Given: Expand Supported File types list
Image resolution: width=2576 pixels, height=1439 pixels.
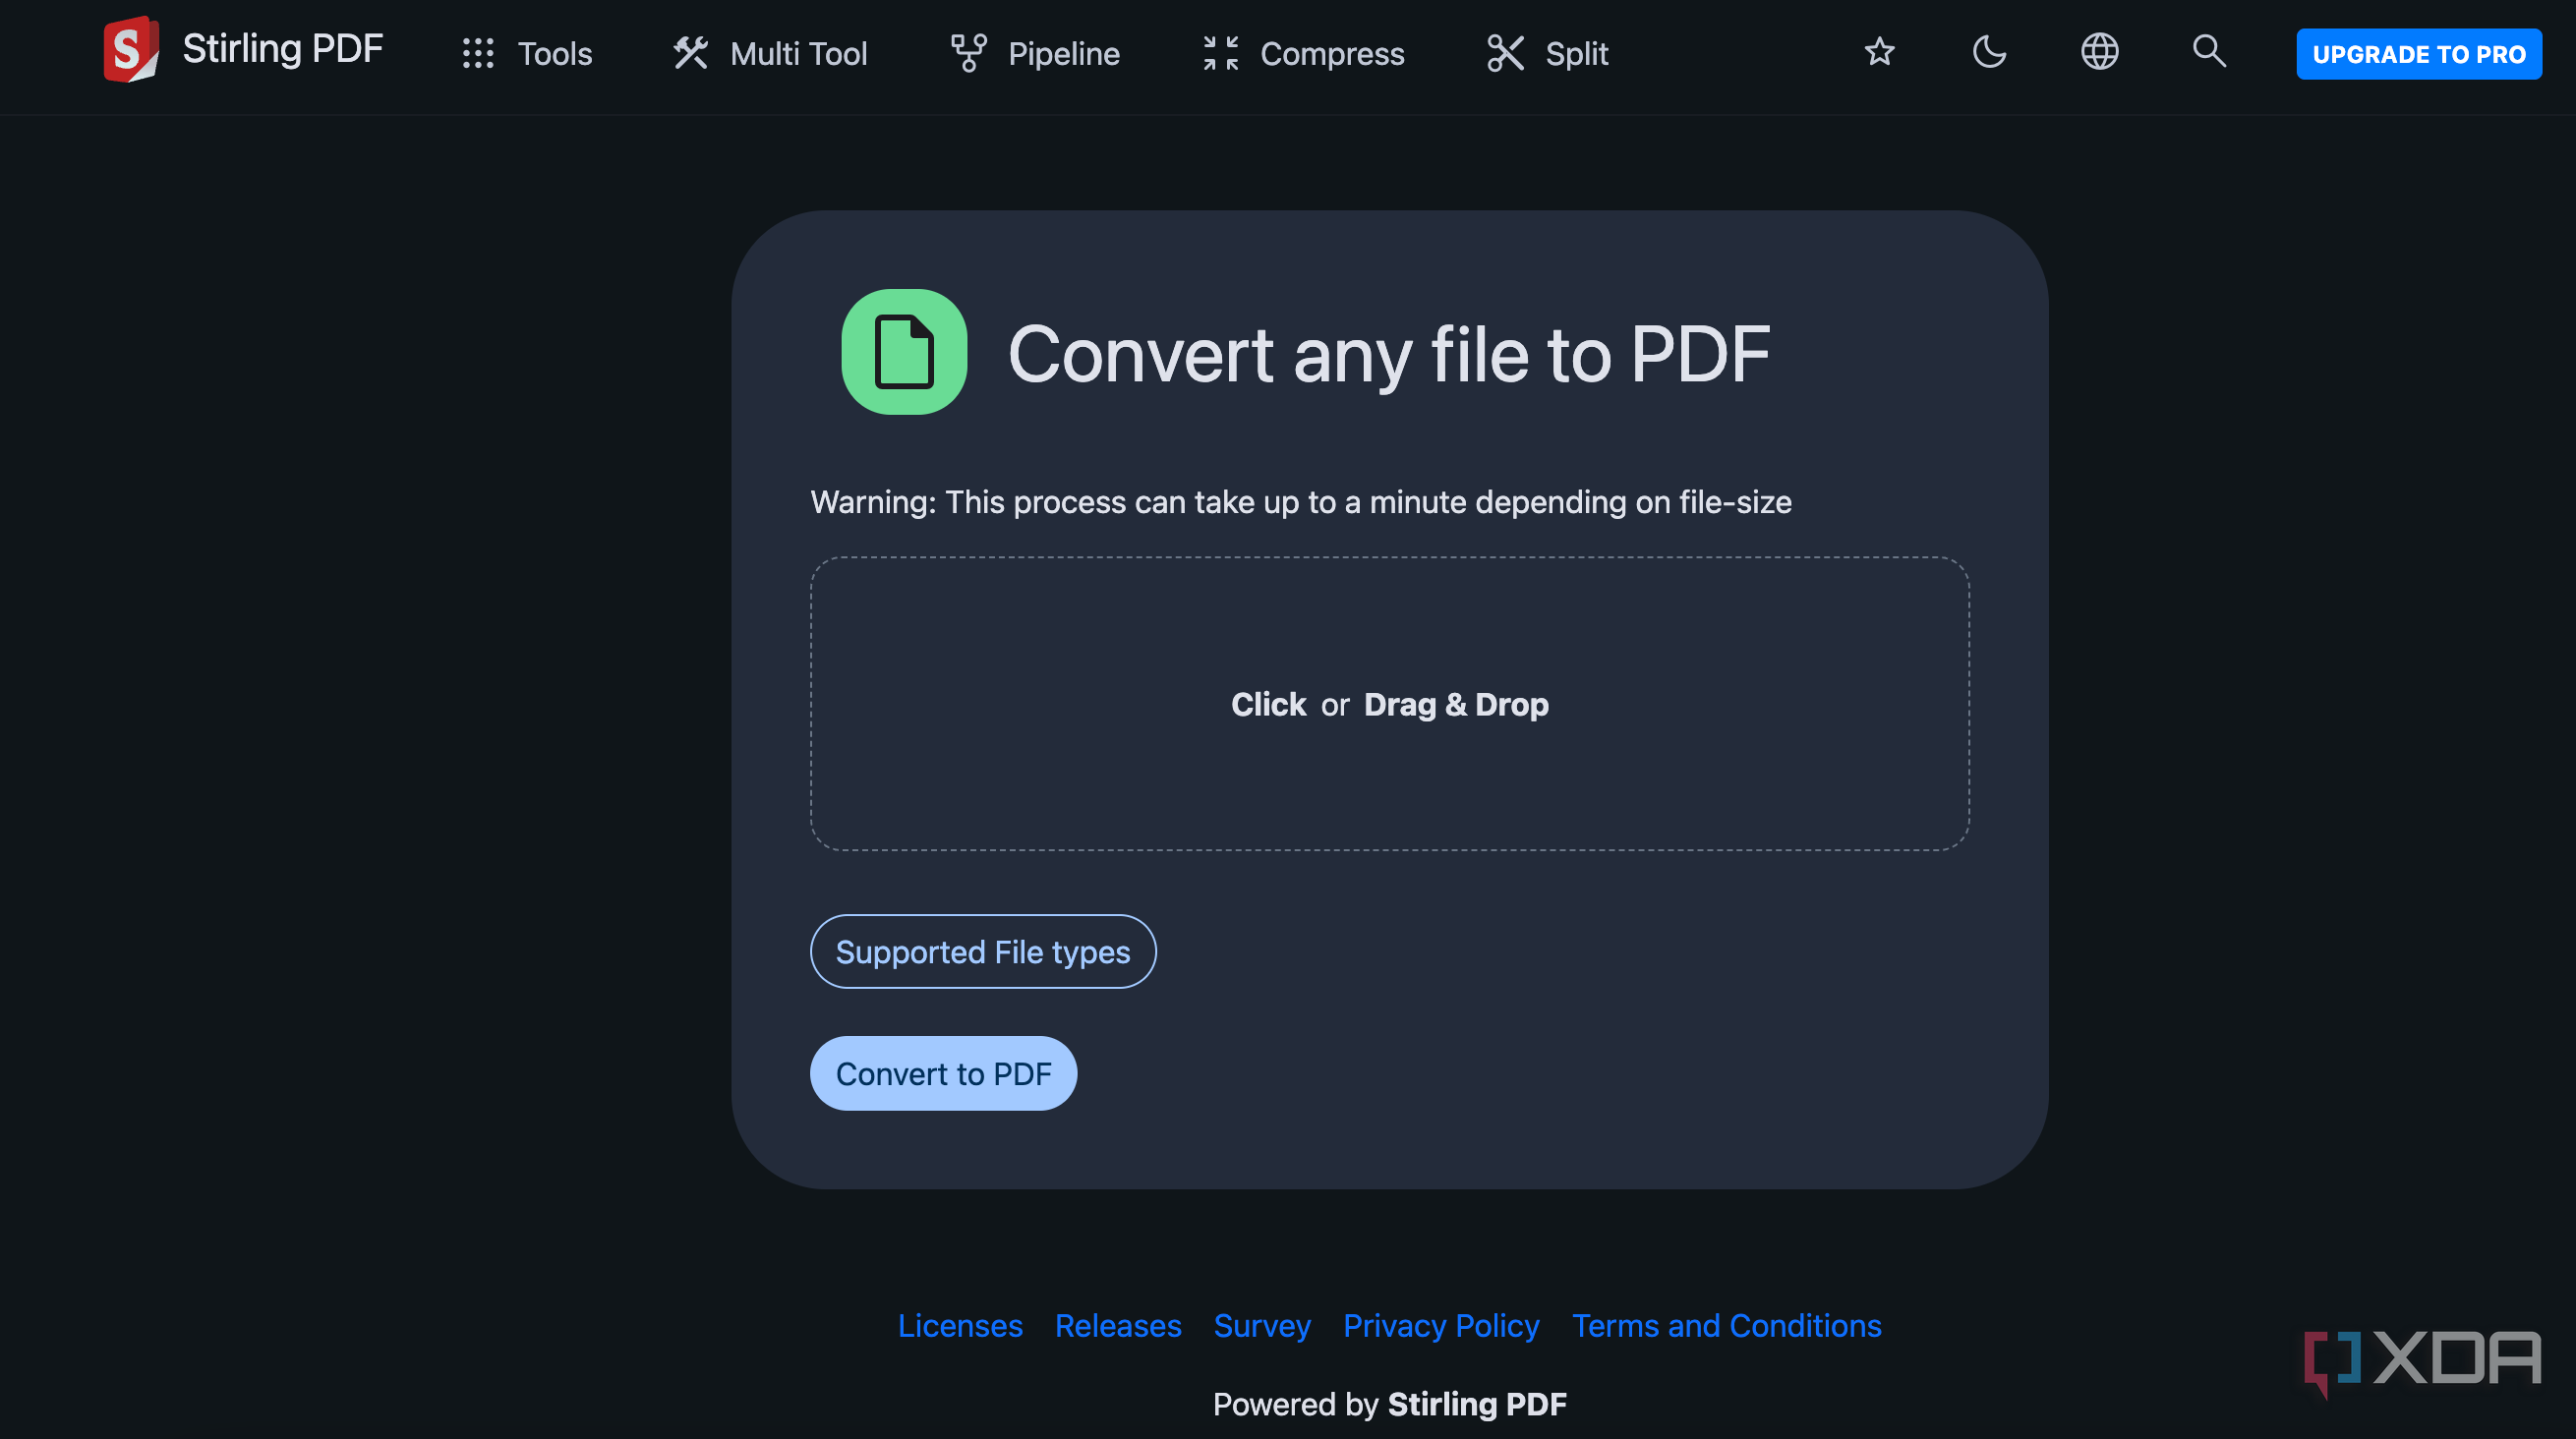Looking at the screenshot, I should (x=982, y=952).
